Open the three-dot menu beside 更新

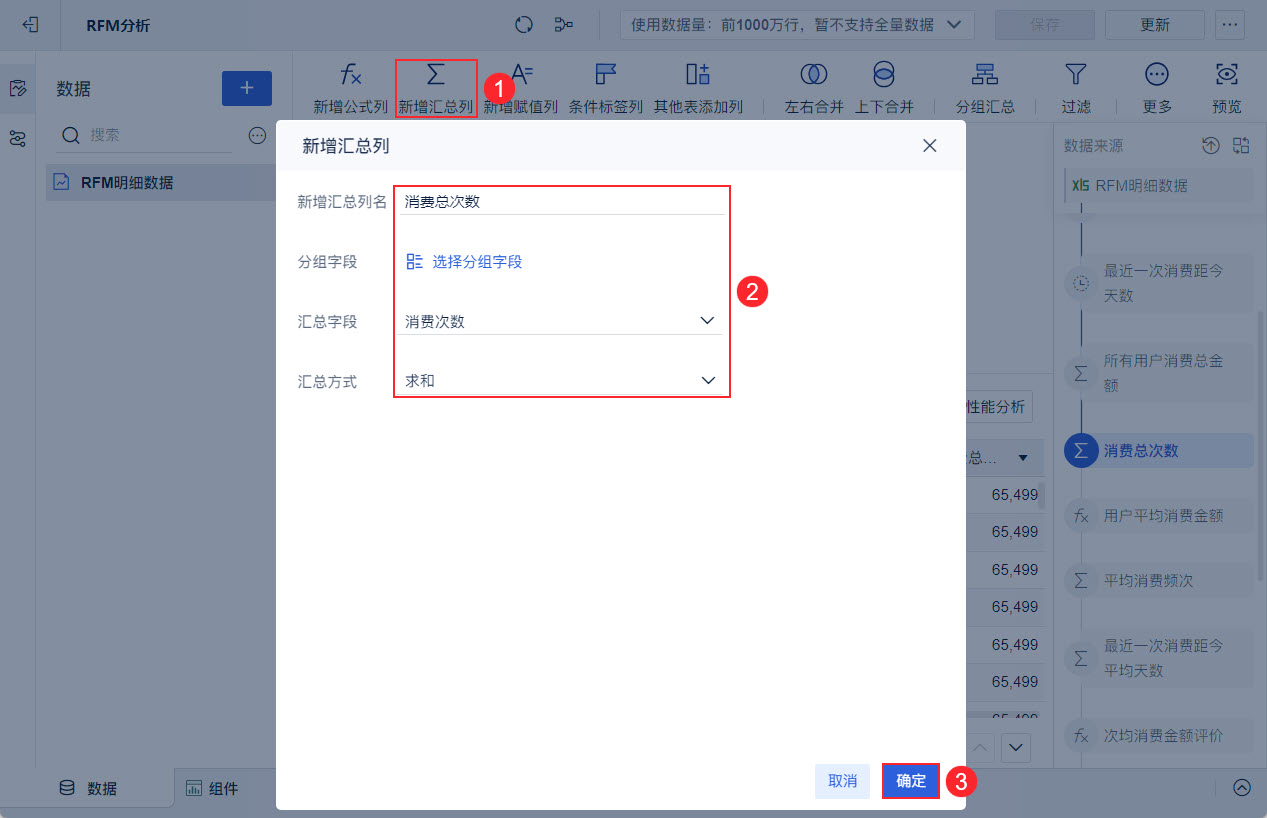pos(1228,25)
